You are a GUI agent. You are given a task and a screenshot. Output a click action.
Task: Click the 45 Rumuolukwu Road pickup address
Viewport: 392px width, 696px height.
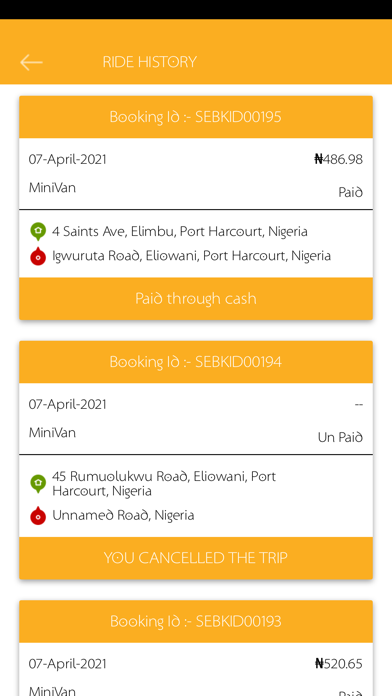(x=164, y=483)
